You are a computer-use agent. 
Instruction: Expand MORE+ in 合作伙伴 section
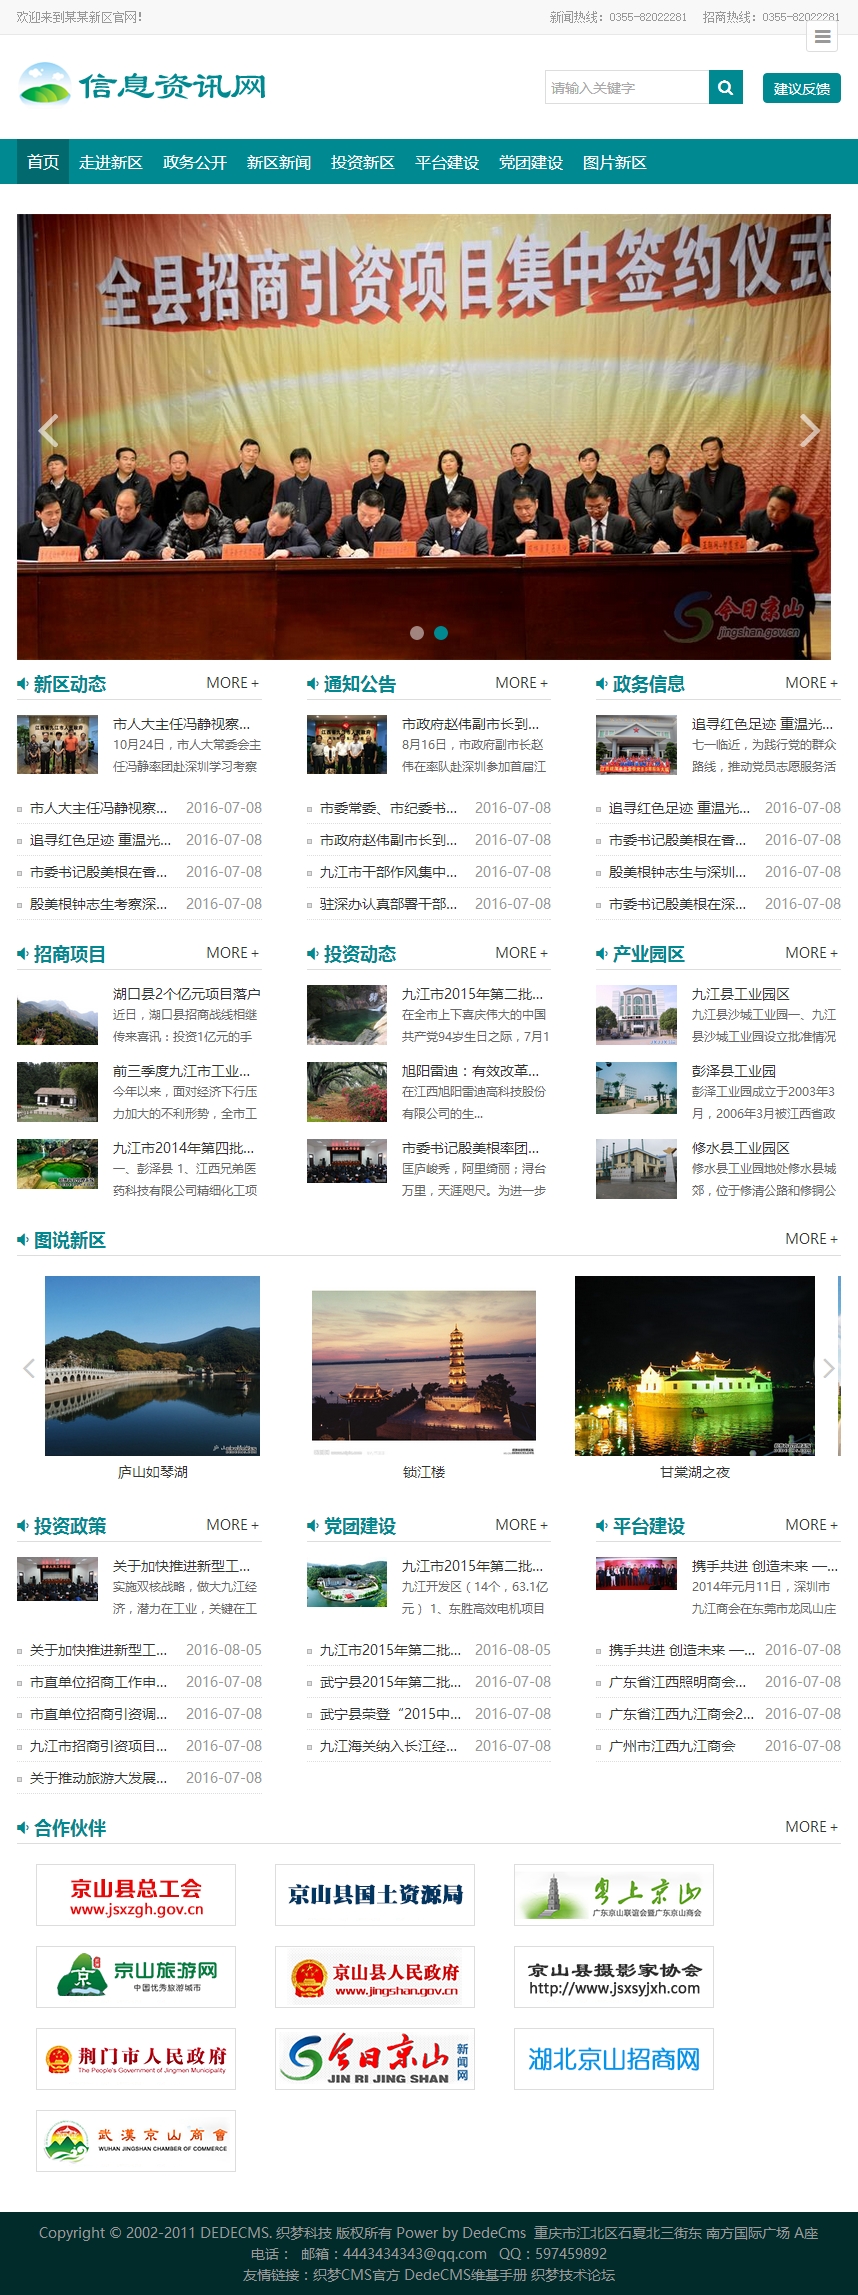pyautogui.click(x=811, y=1827)
